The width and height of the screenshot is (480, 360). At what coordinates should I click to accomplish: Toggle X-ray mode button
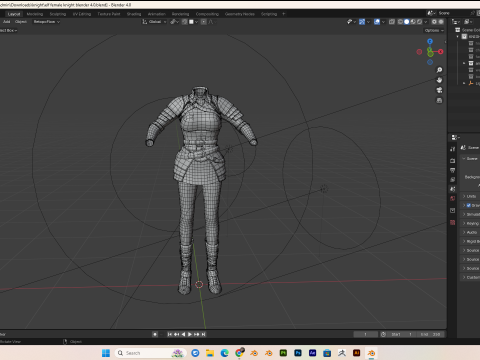392,22
